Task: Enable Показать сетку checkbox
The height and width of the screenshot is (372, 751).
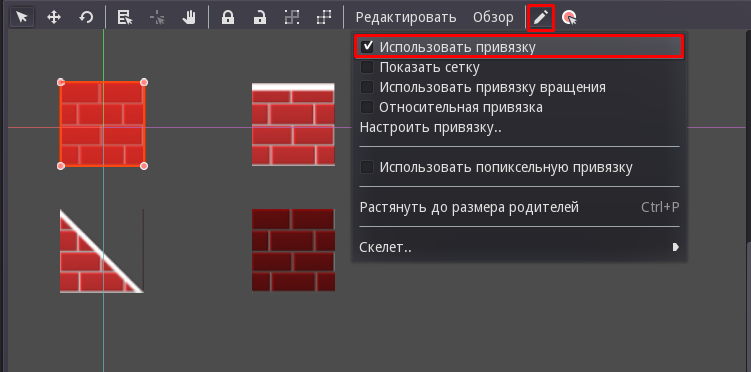Action: (367, 67)
